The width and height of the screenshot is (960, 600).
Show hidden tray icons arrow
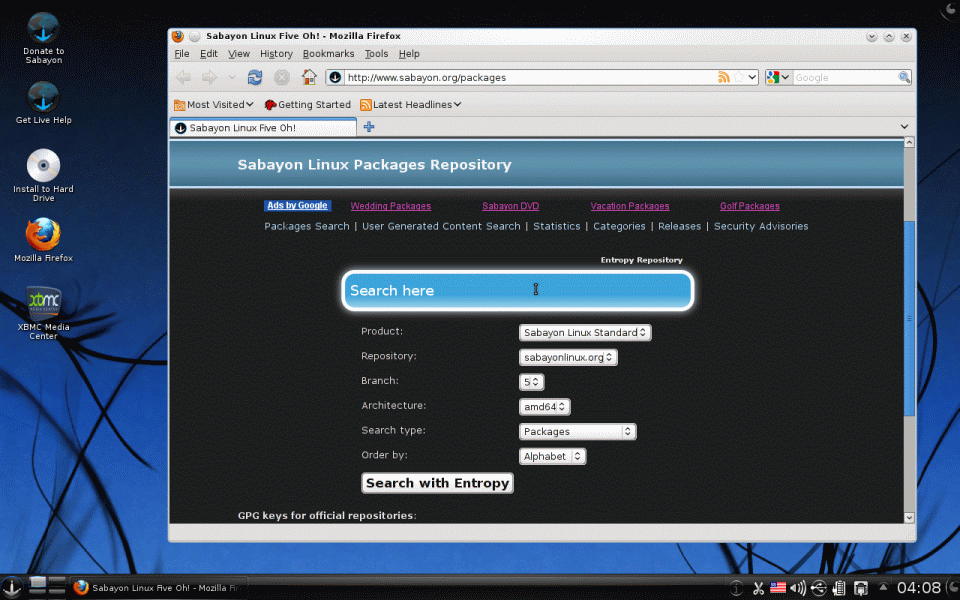pos(883,587)
